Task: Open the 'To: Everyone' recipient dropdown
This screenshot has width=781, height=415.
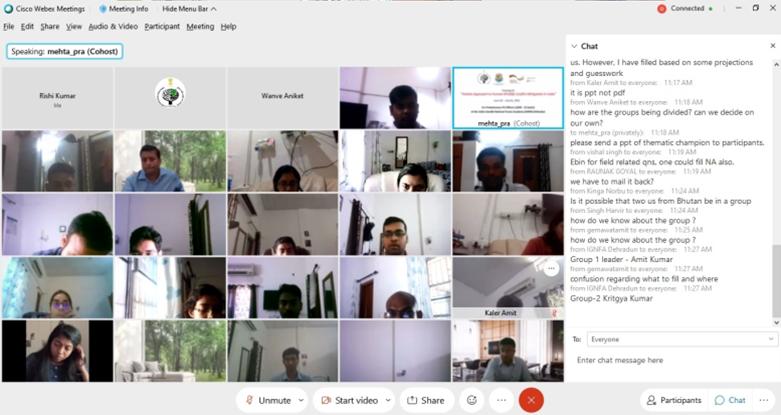Action: click(x=681, y=339)
